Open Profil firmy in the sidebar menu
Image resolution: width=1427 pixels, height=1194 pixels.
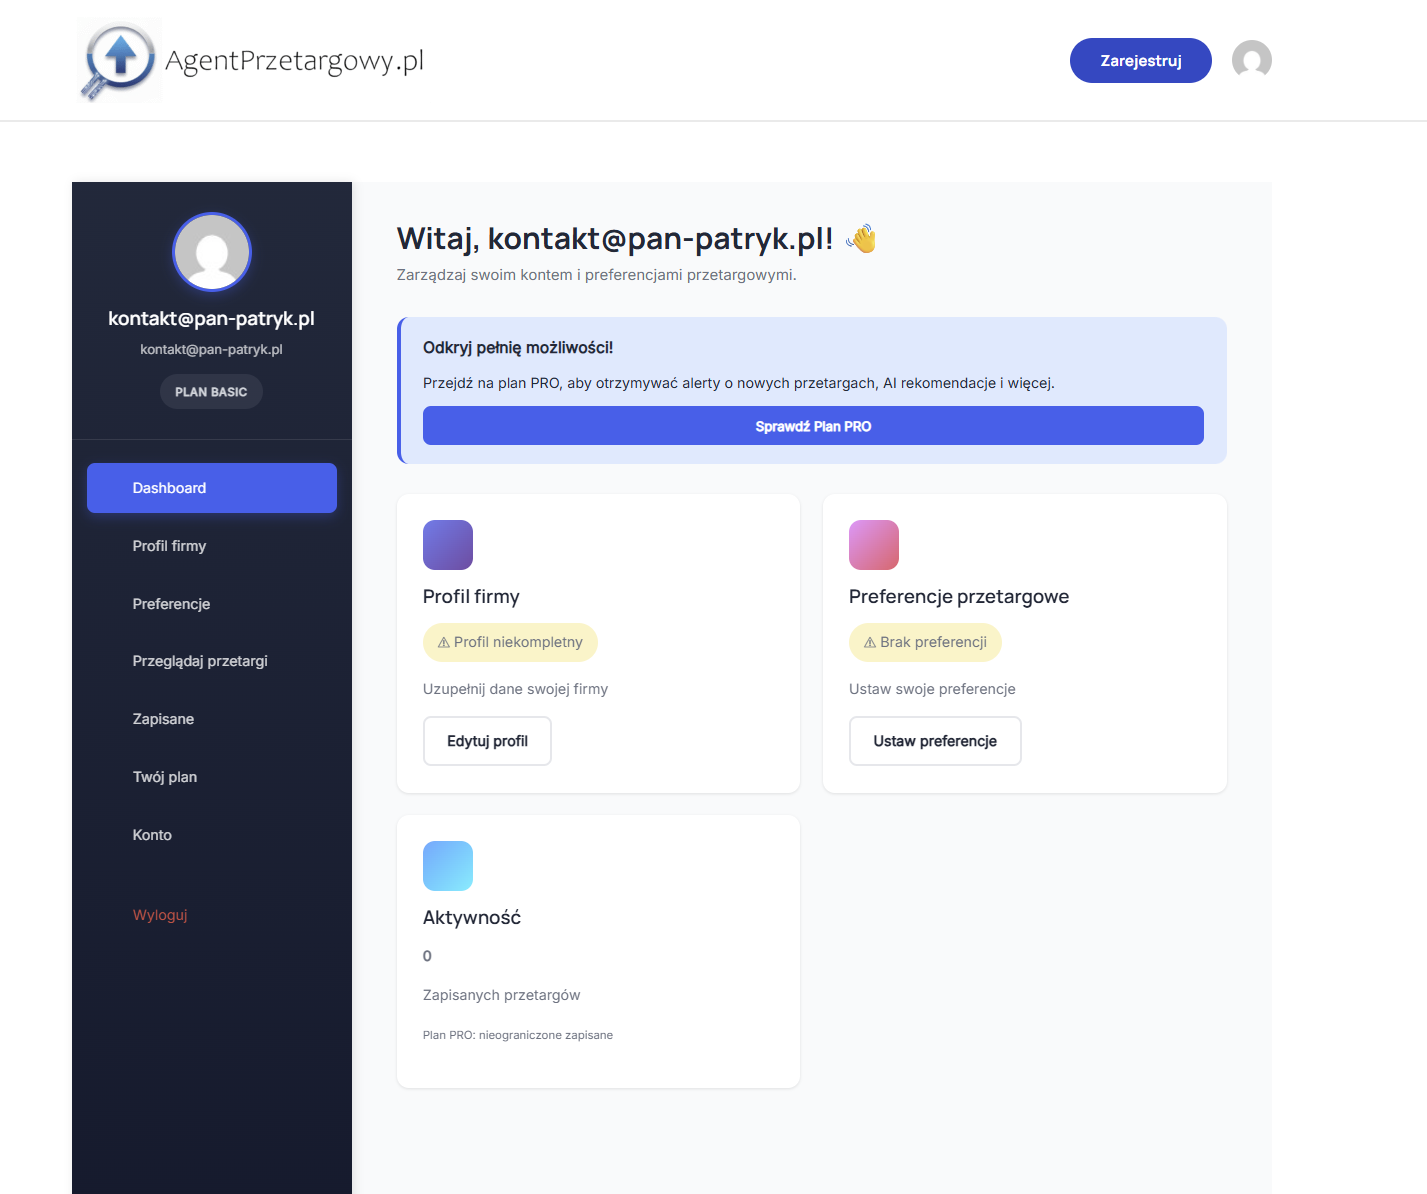click(x=170, y=546)
